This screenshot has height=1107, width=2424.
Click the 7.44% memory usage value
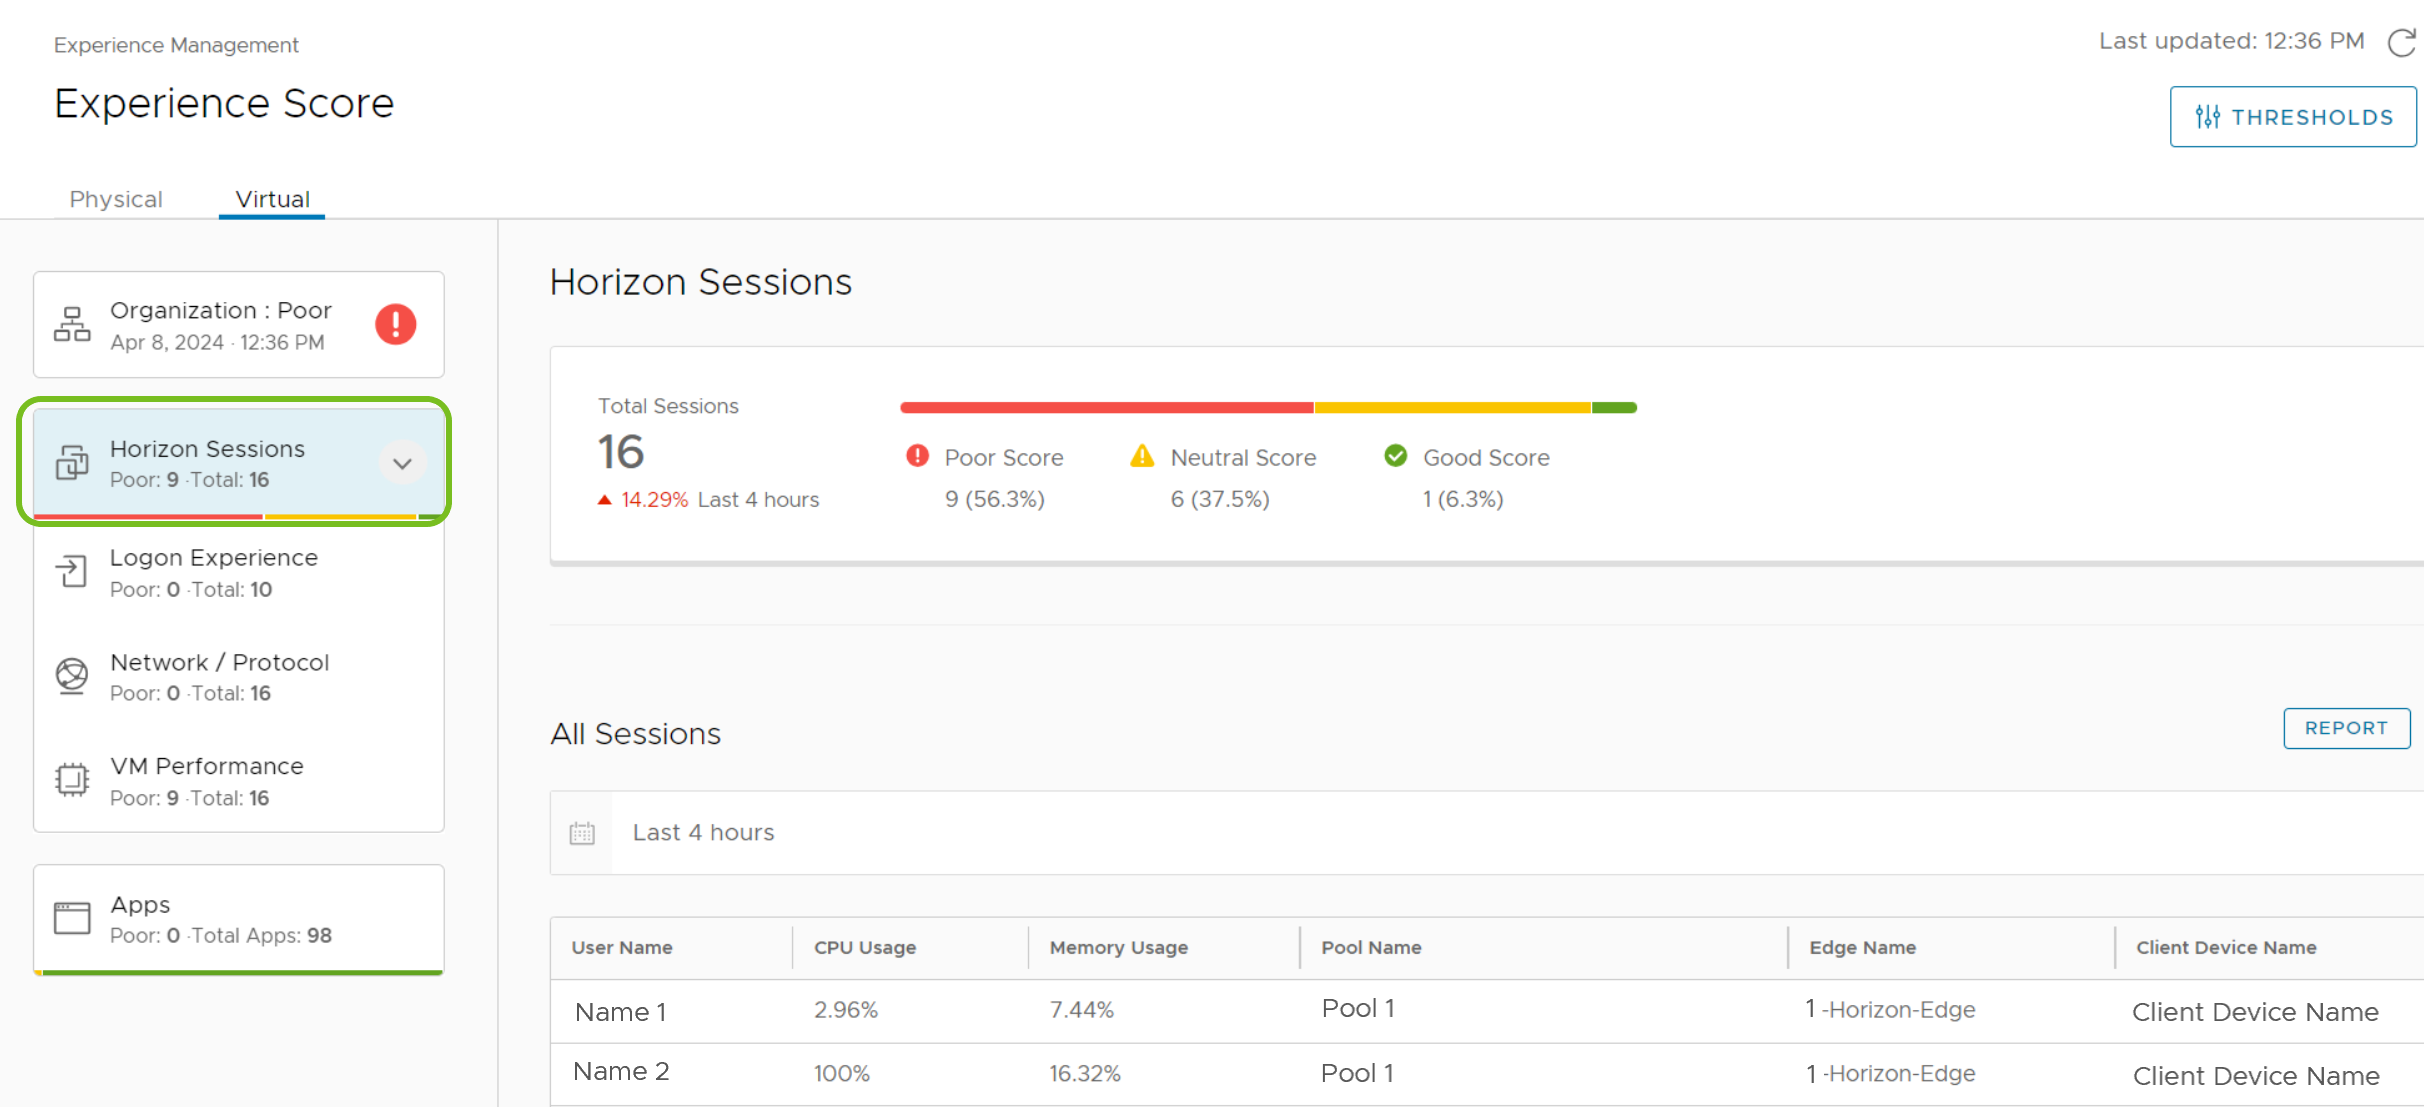(x=1081, y=1010)
